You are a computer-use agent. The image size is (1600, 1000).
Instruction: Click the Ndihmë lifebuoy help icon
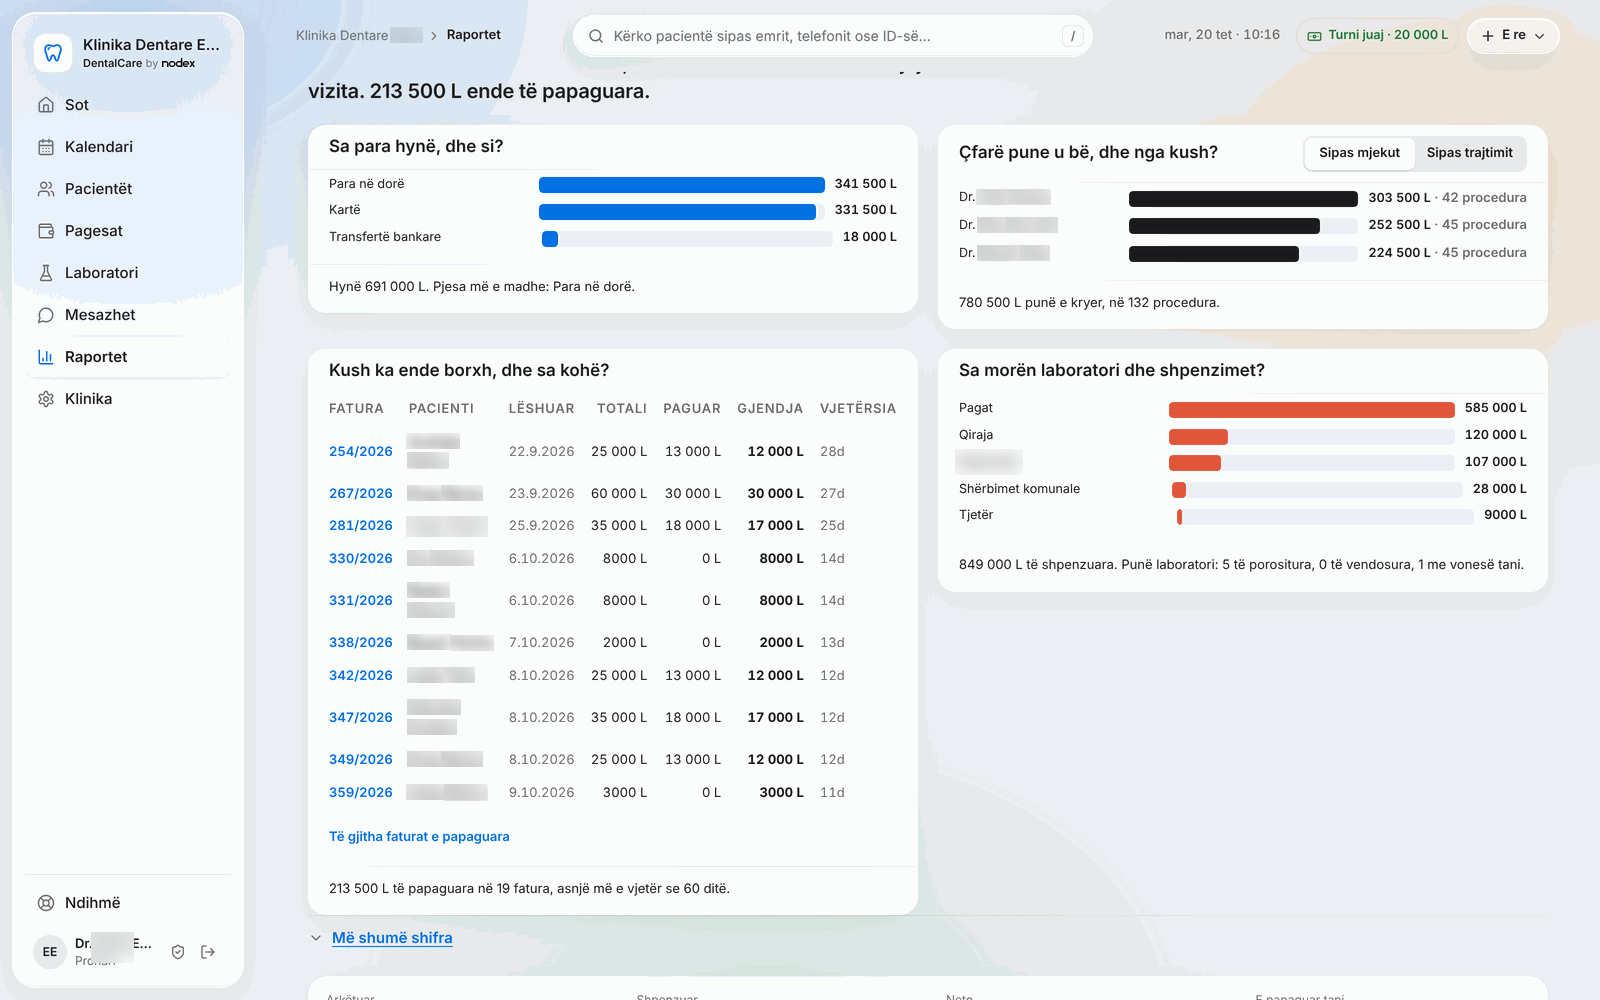(46, 903)
